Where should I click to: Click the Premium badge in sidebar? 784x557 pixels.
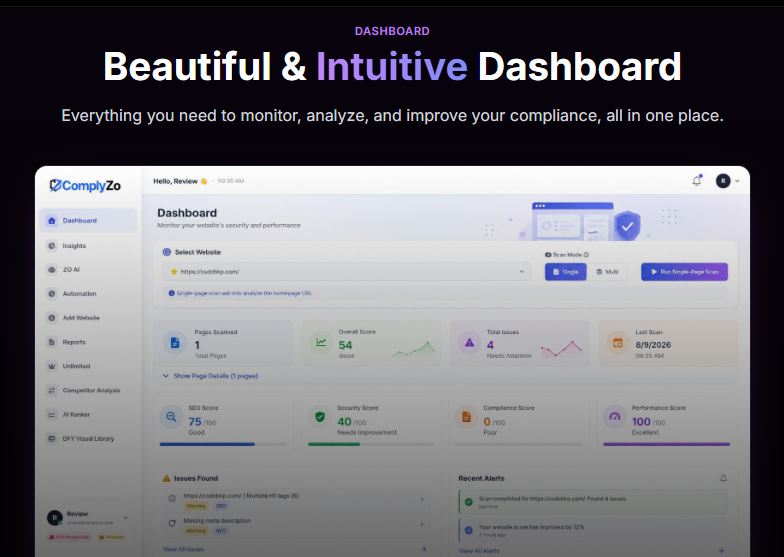[x=112, y=537]
